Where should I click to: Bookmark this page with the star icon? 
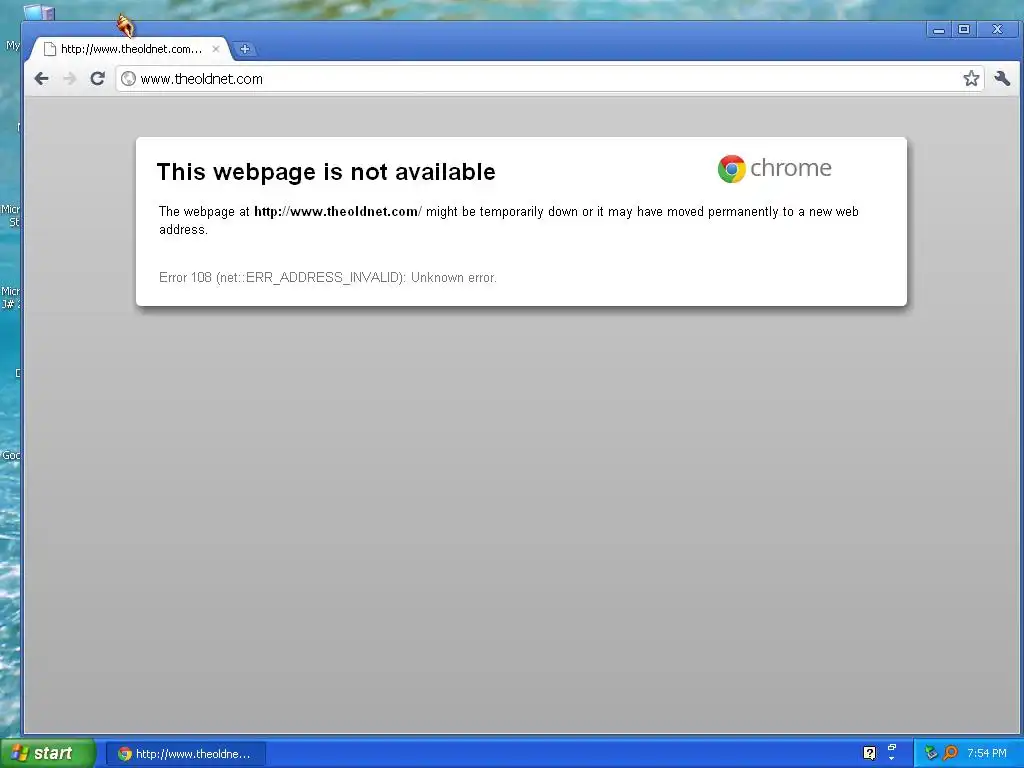point(971,79)
